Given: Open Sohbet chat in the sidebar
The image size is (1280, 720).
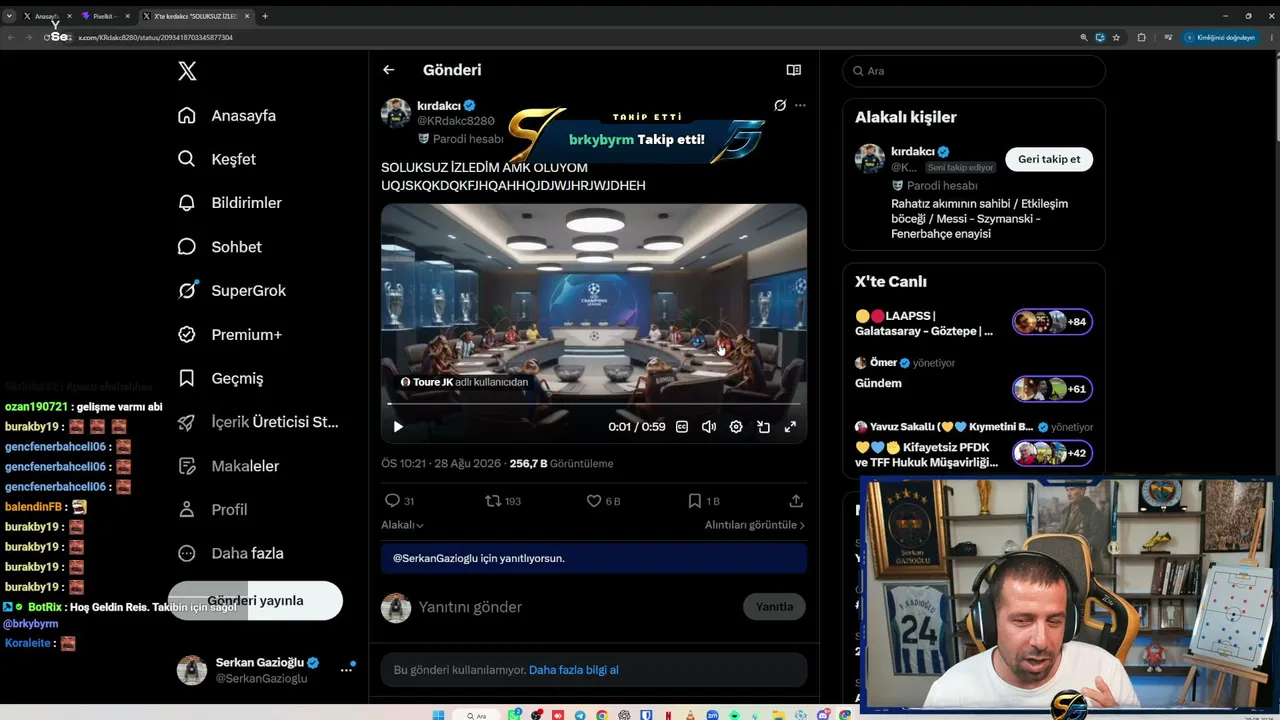Looking at the screenshot, I should click(x=220, y=247).
